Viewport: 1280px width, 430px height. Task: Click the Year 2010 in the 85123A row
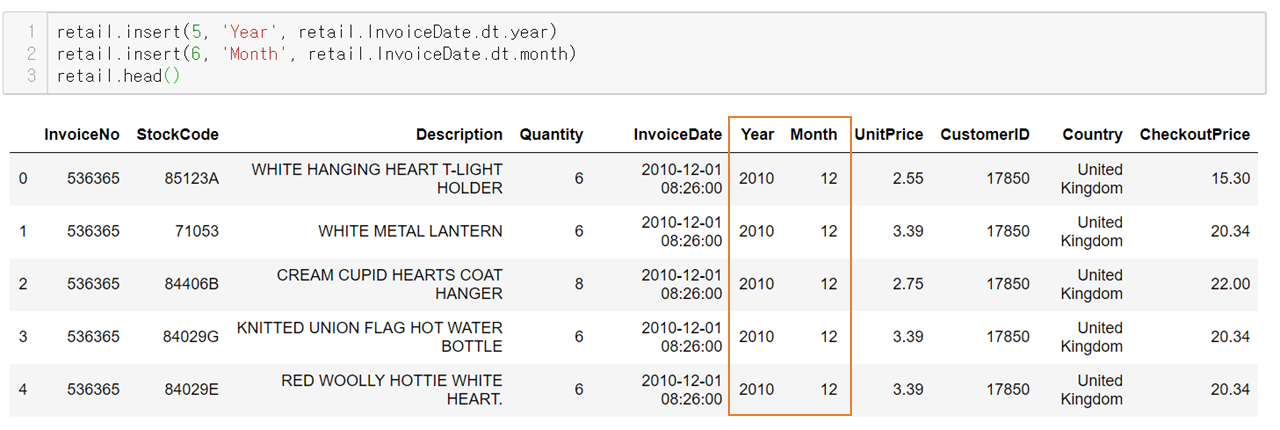point(757,179)
